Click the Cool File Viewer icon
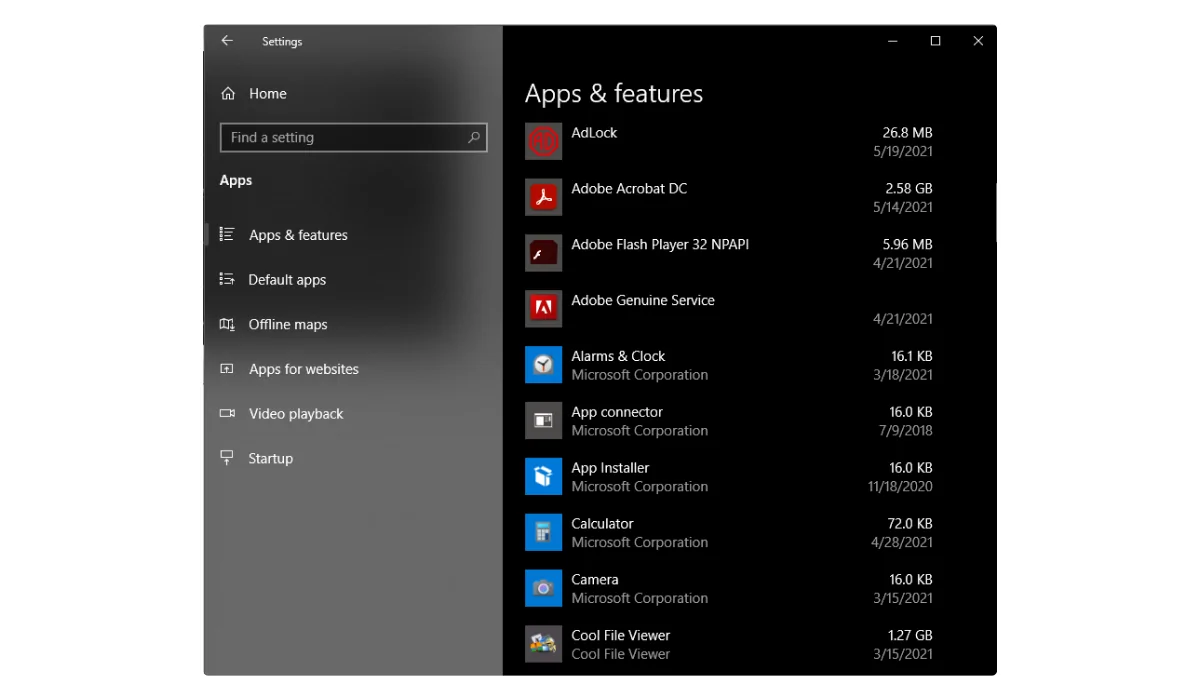This screenshot has height=700, width=1200. [543, 644]
